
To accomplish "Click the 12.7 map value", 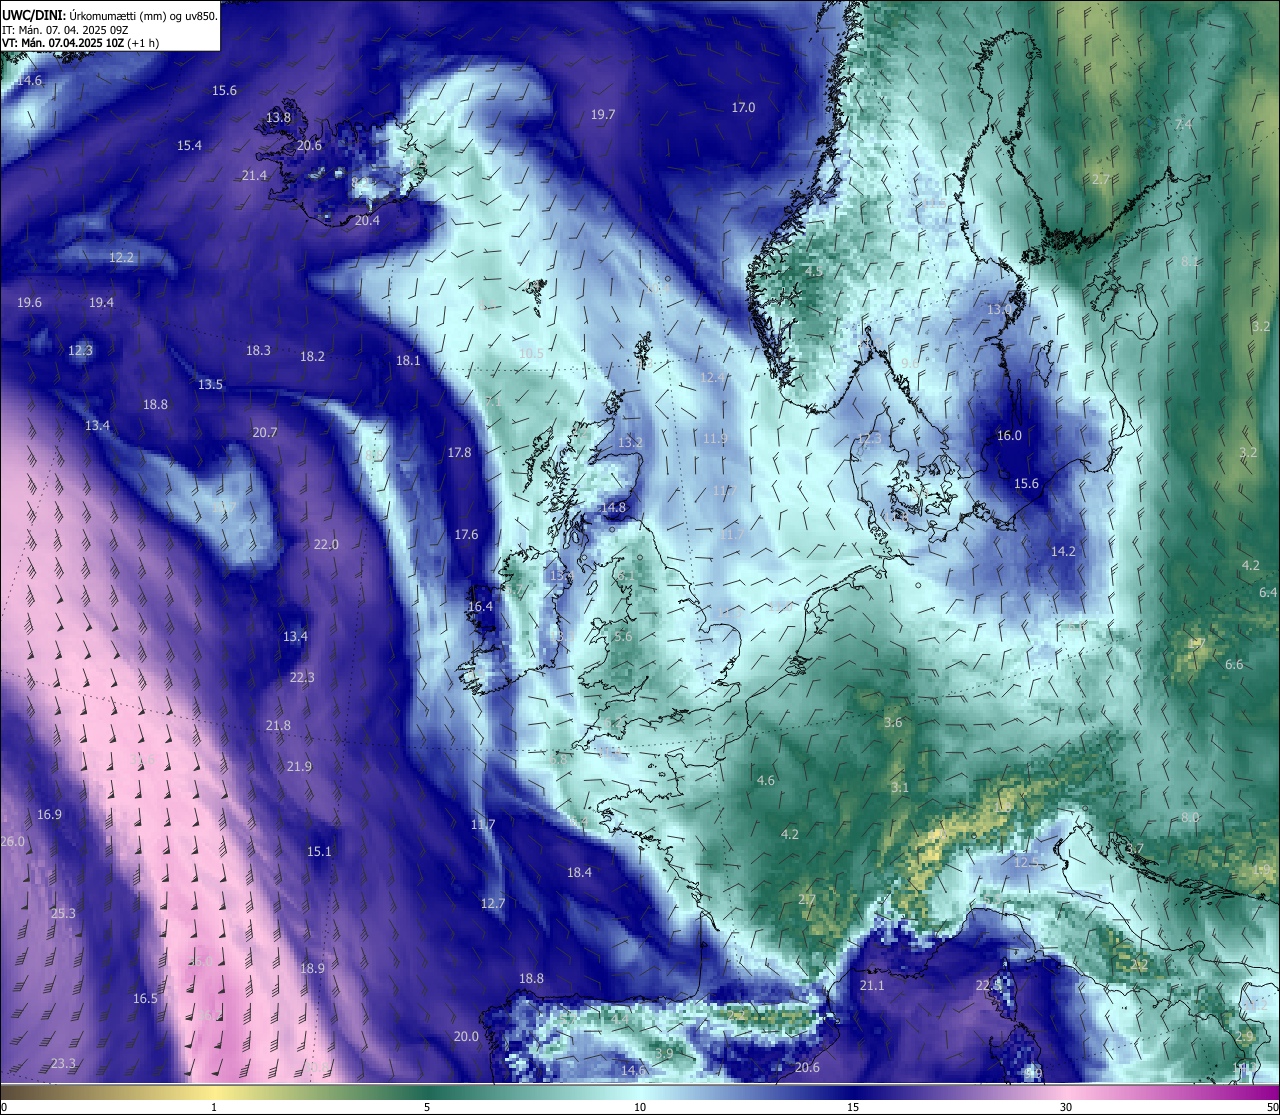I will tap(493, 904).
